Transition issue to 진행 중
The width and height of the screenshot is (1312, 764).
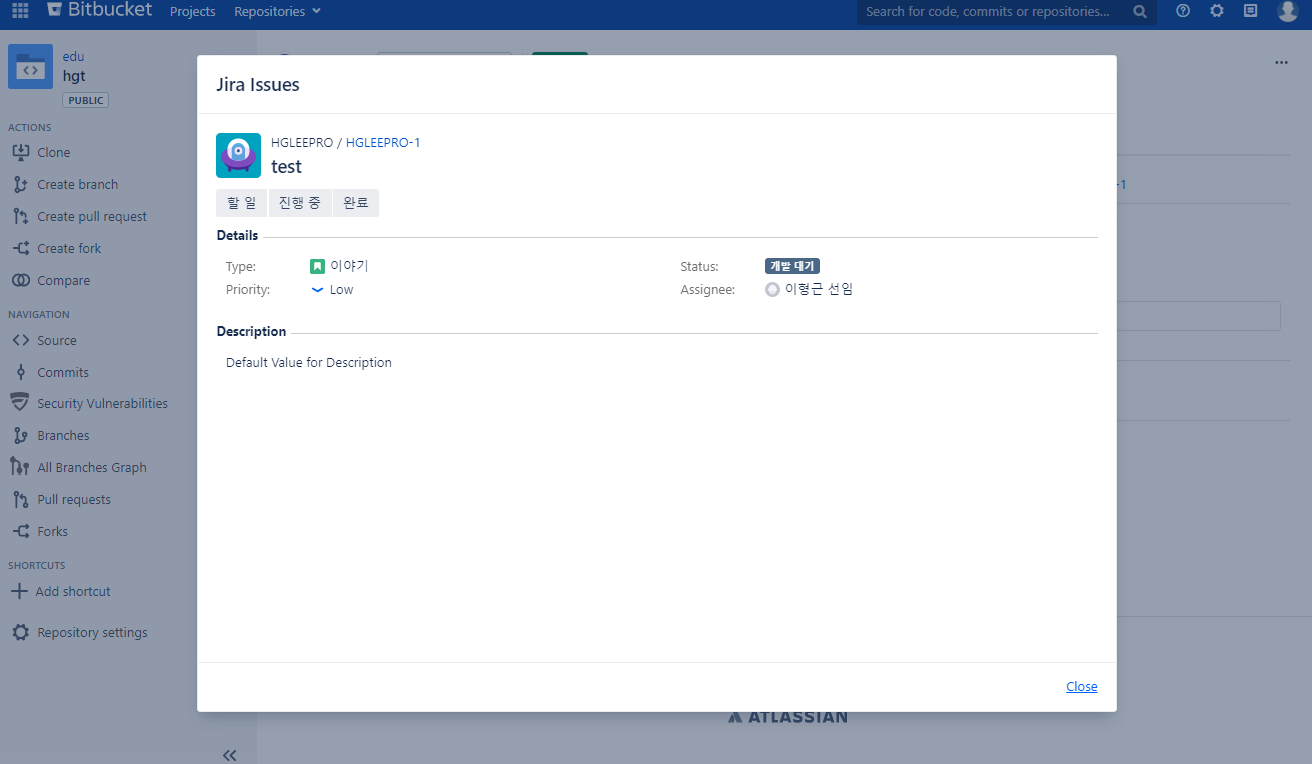pos(300,203)
